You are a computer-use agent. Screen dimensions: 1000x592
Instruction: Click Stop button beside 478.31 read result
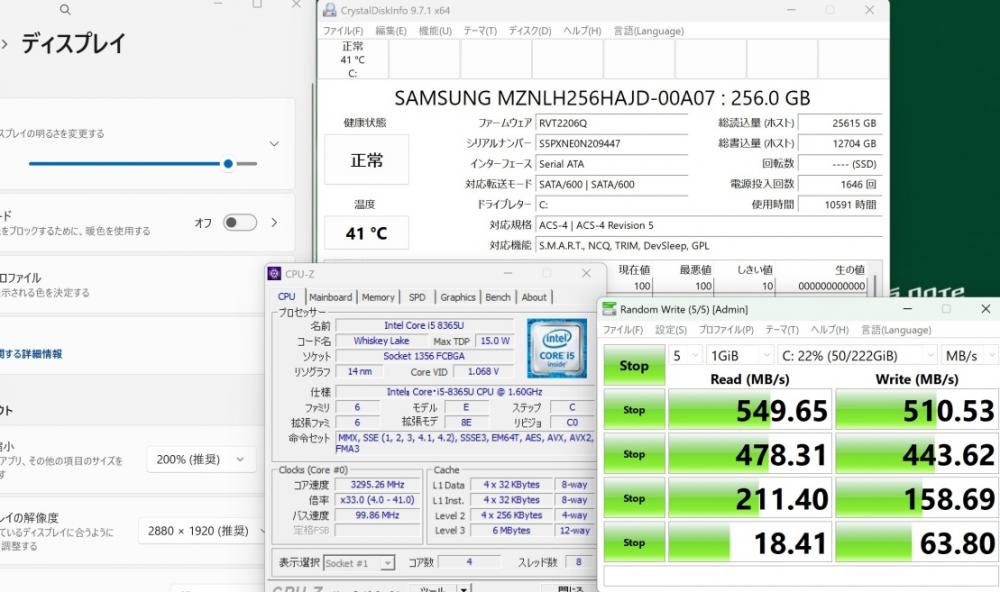[x=634, y=454]
